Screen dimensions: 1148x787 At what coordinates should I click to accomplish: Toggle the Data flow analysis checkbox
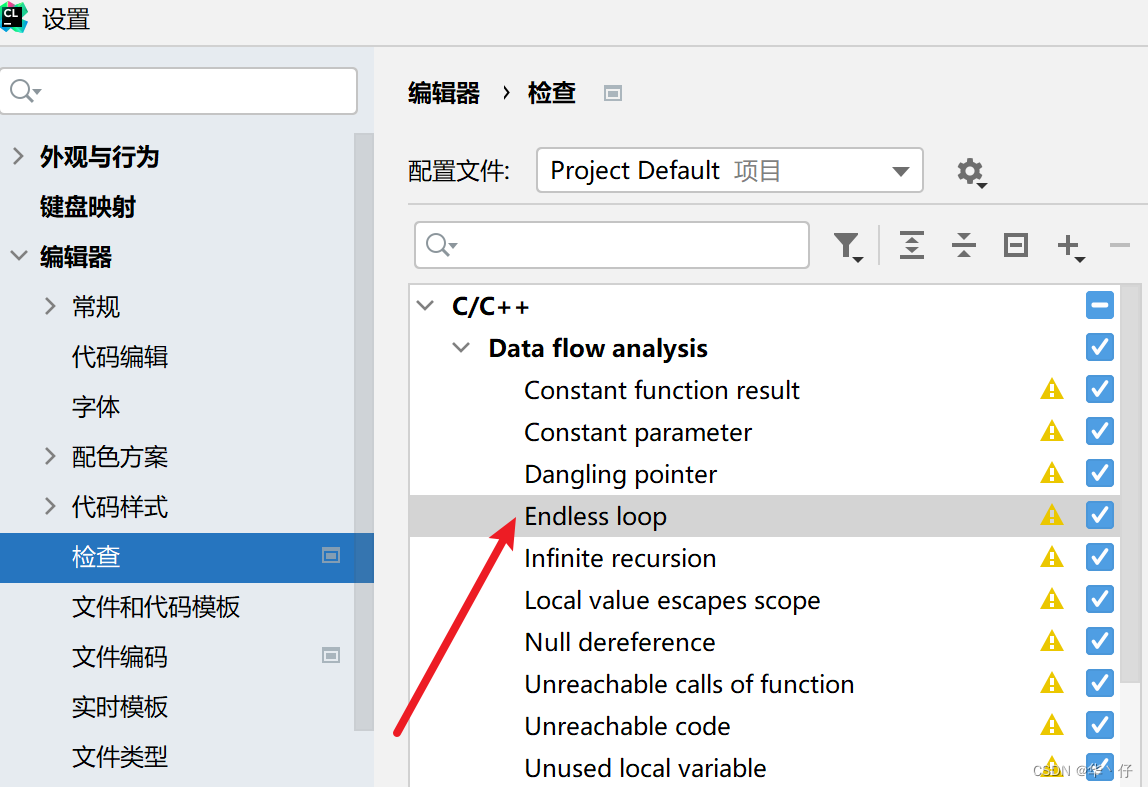1099,347
